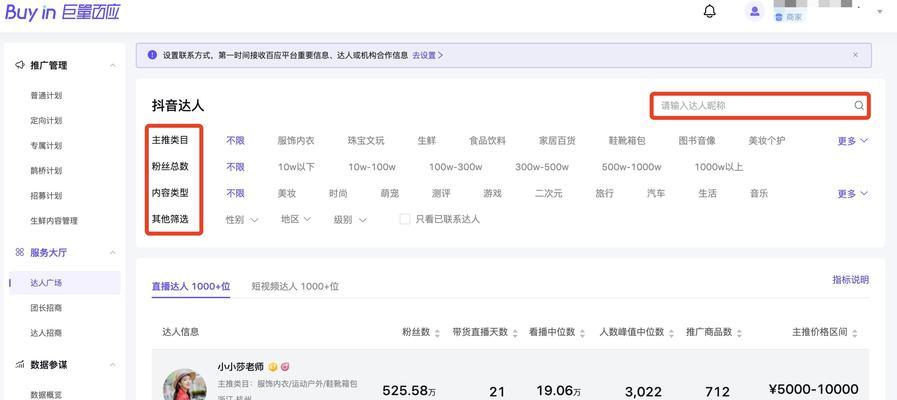Expand 更多 for 内容类型 row
The width and height of the screenshot is (897, 400).
(852, 194)
